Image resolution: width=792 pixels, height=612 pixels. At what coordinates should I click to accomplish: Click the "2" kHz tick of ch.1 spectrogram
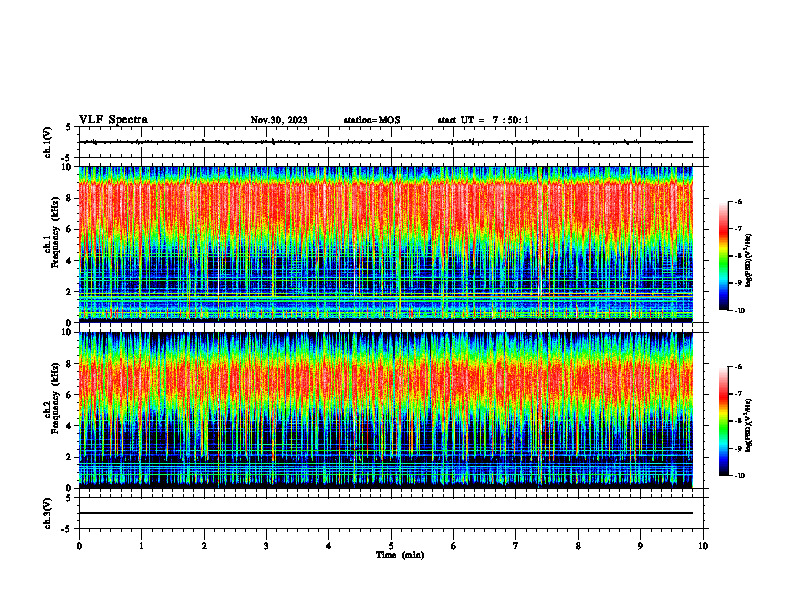tap(71, 292)
